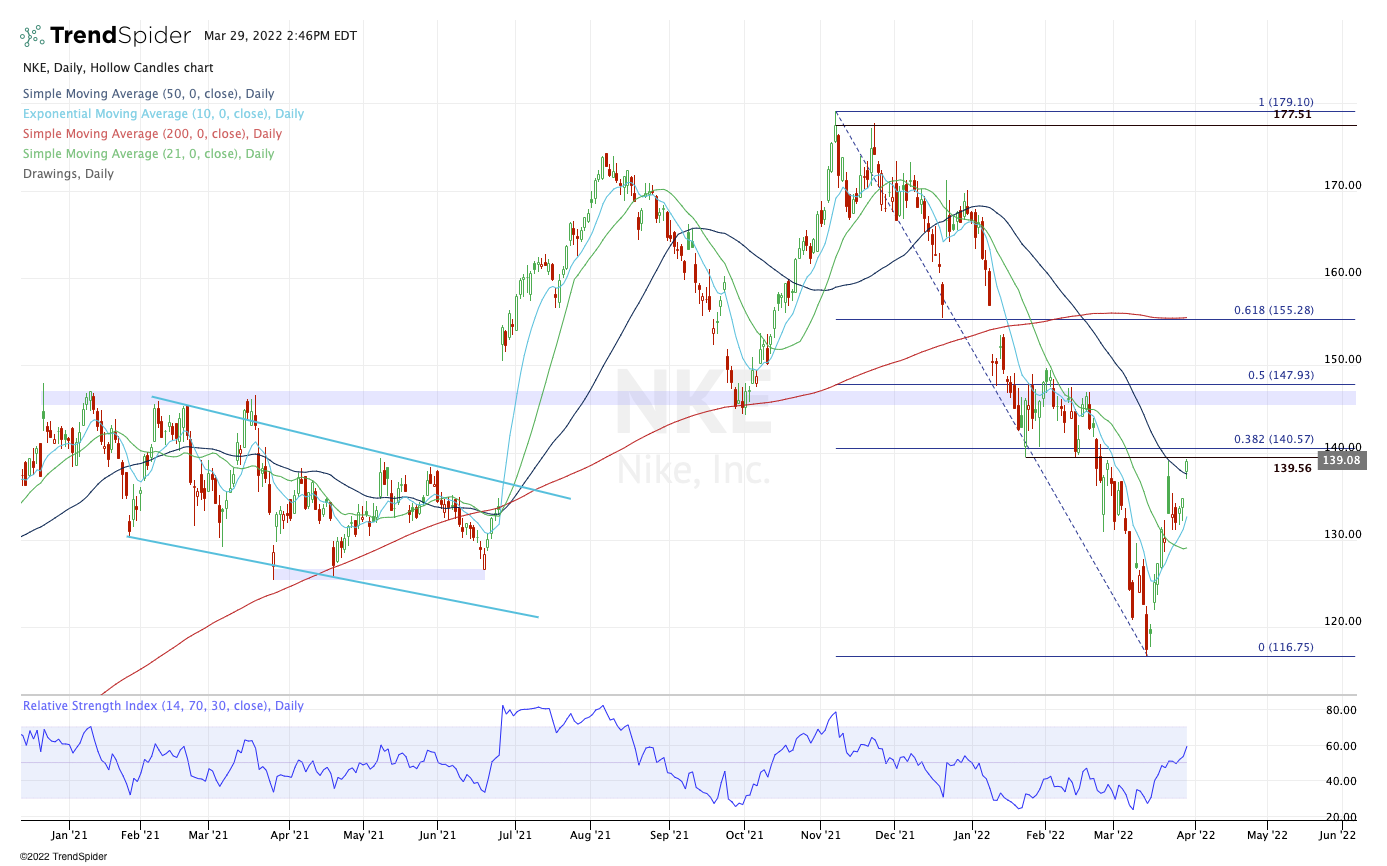Viewport: 1387px width, 866px height.
Task: Click 40.00 on the RSI axis
Action: tap(1341, 781)
